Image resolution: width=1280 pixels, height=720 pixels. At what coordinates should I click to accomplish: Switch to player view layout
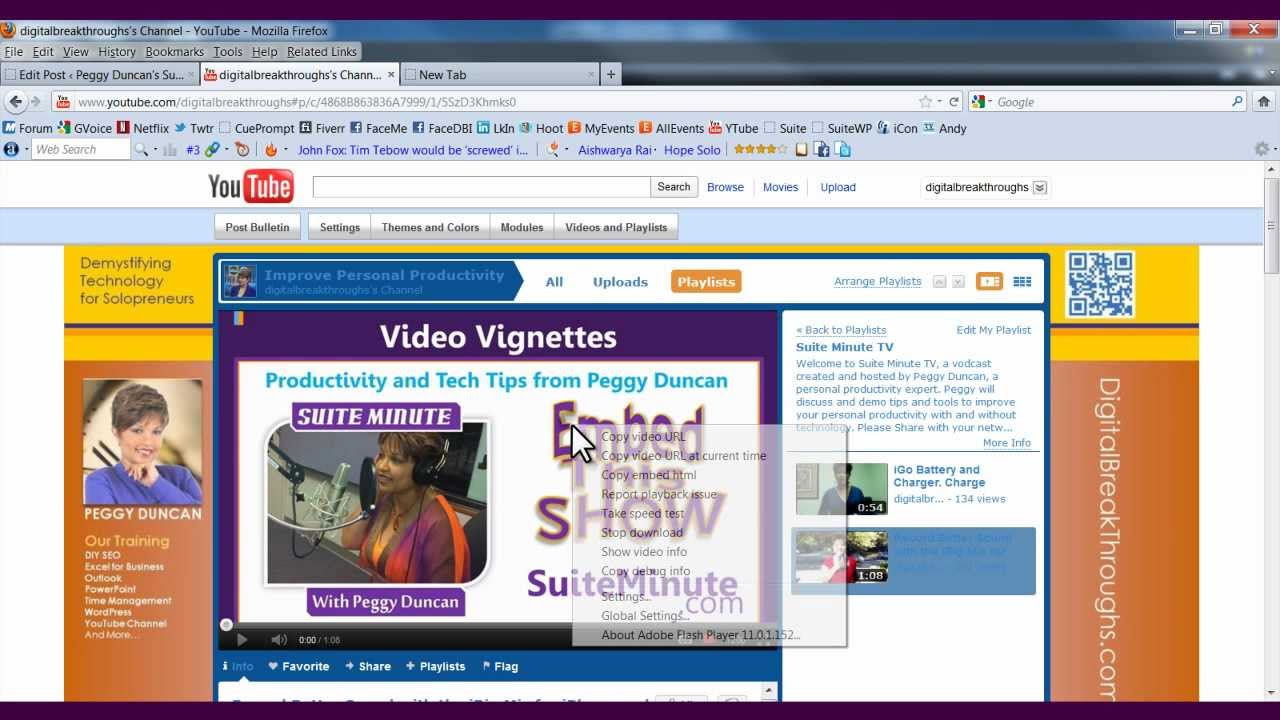point(989,282)
